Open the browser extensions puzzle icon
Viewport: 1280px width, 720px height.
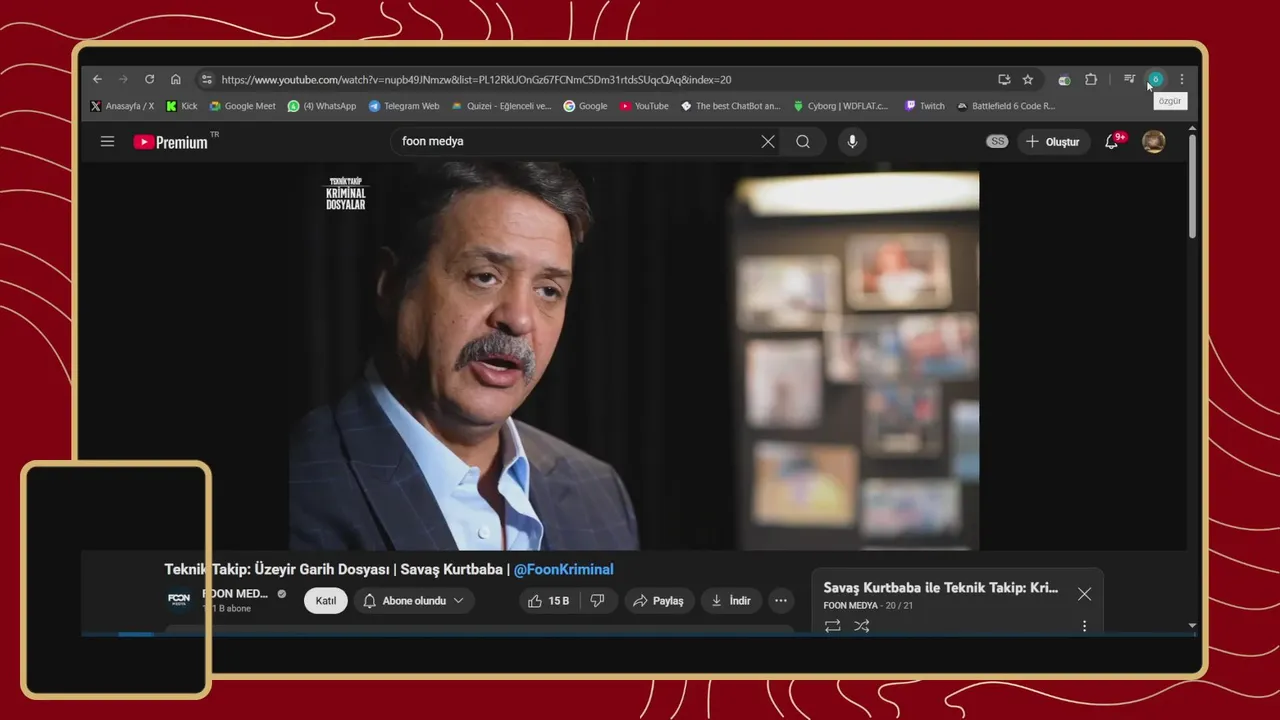pos(1091,79)
